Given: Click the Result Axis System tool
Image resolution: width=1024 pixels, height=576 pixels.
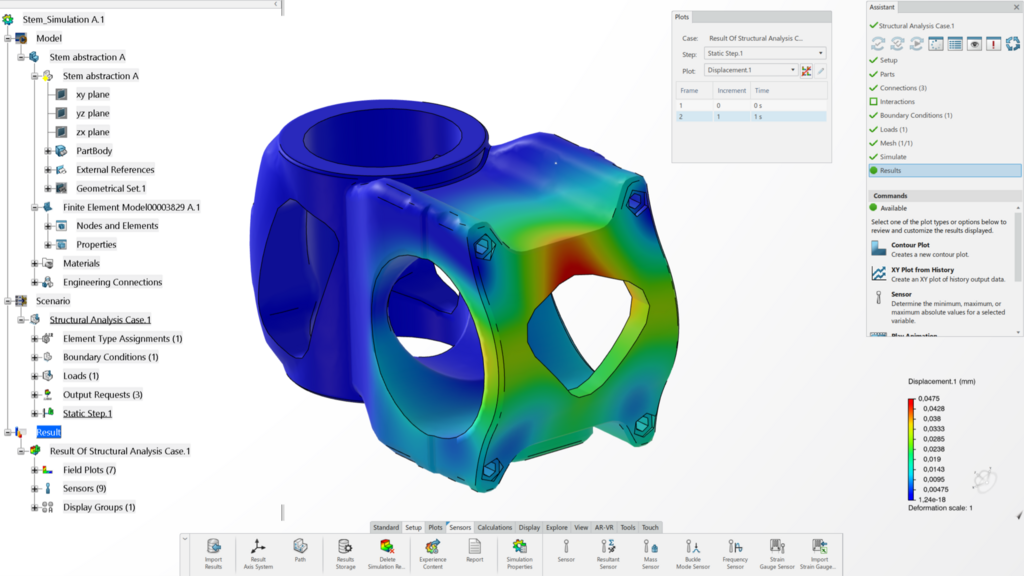Looking at the screenshot, I should coord(257,547).
